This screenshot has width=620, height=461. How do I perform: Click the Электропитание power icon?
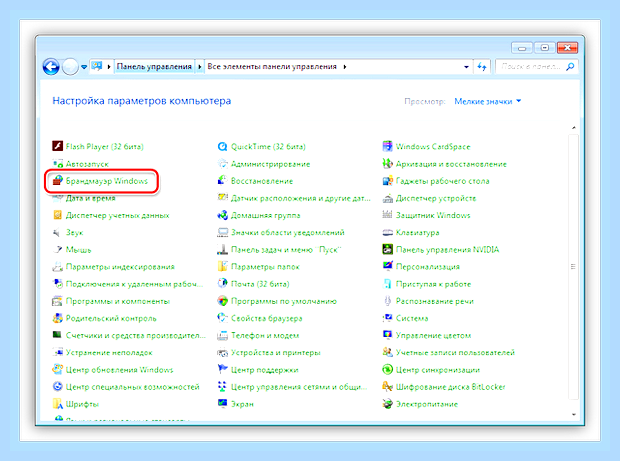click(x=388, y=404)
